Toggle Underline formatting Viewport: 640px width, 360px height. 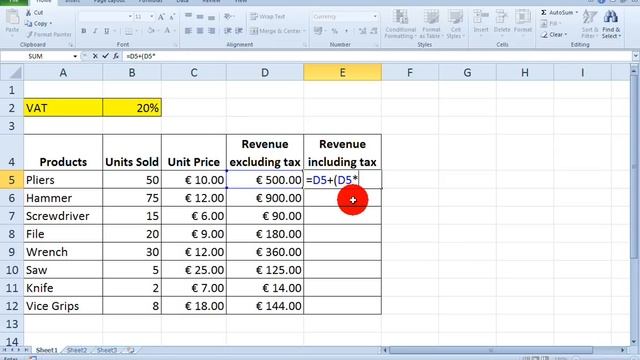coord(107,31)
